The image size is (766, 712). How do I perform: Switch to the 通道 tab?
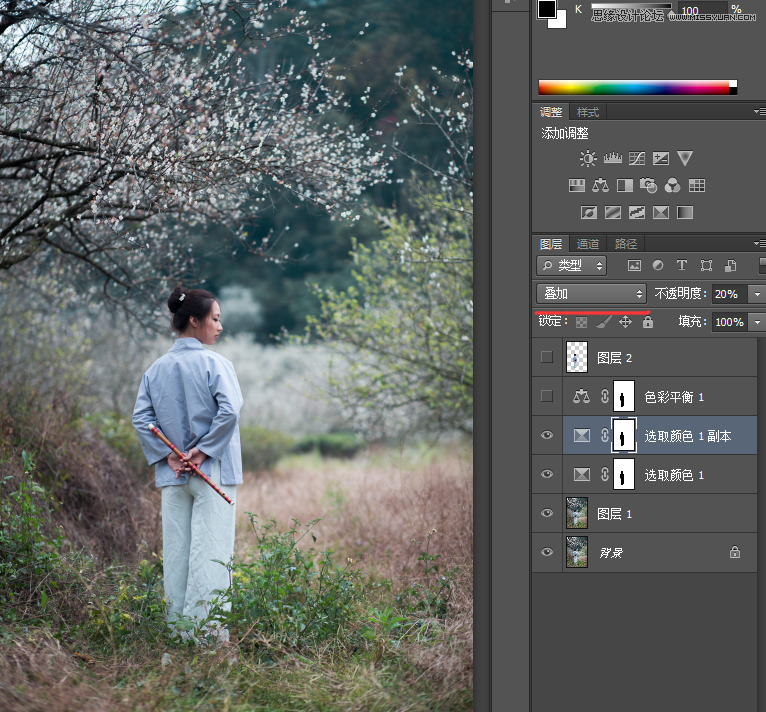[588, 244]
